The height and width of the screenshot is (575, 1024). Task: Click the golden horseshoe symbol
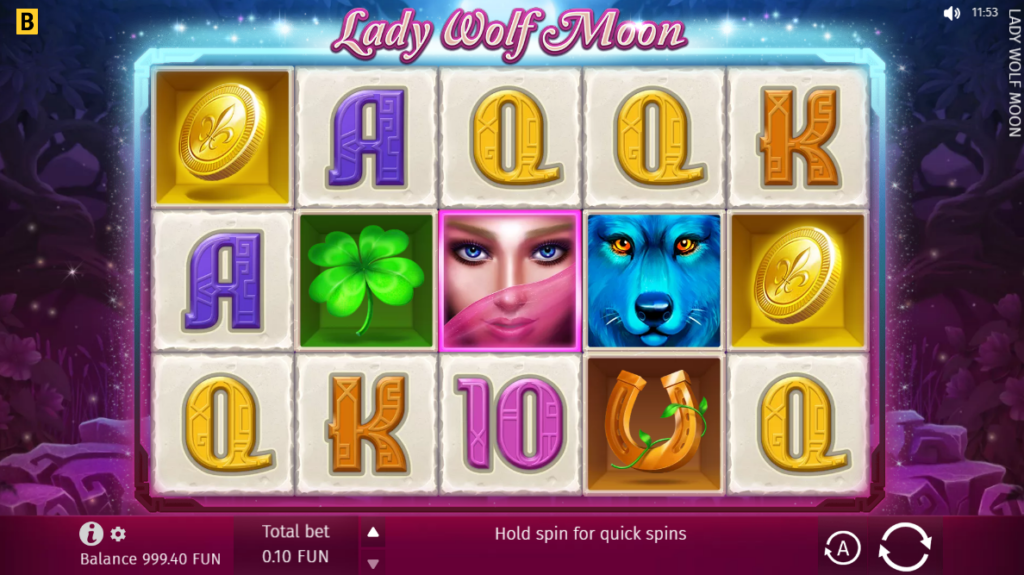(x=654, y=424)
